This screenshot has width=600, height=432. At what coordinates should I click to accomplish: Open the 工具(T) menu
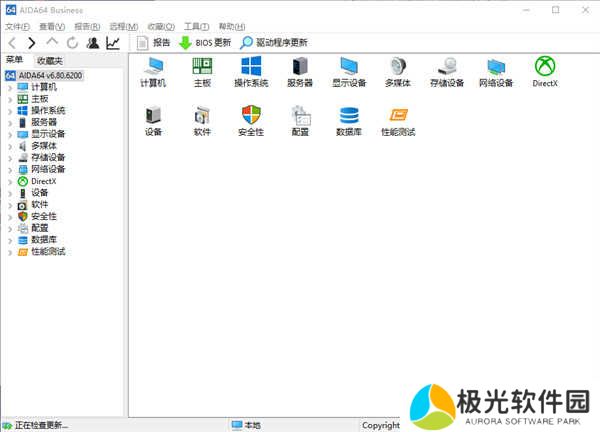point(196,26)
